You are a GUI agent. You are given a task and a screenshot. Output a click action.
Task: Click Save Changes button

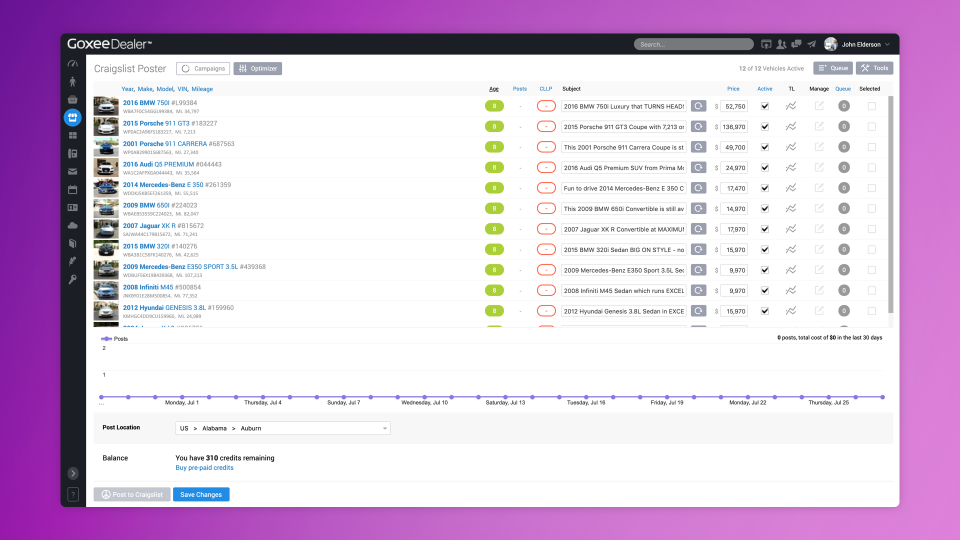pos(201,495)
